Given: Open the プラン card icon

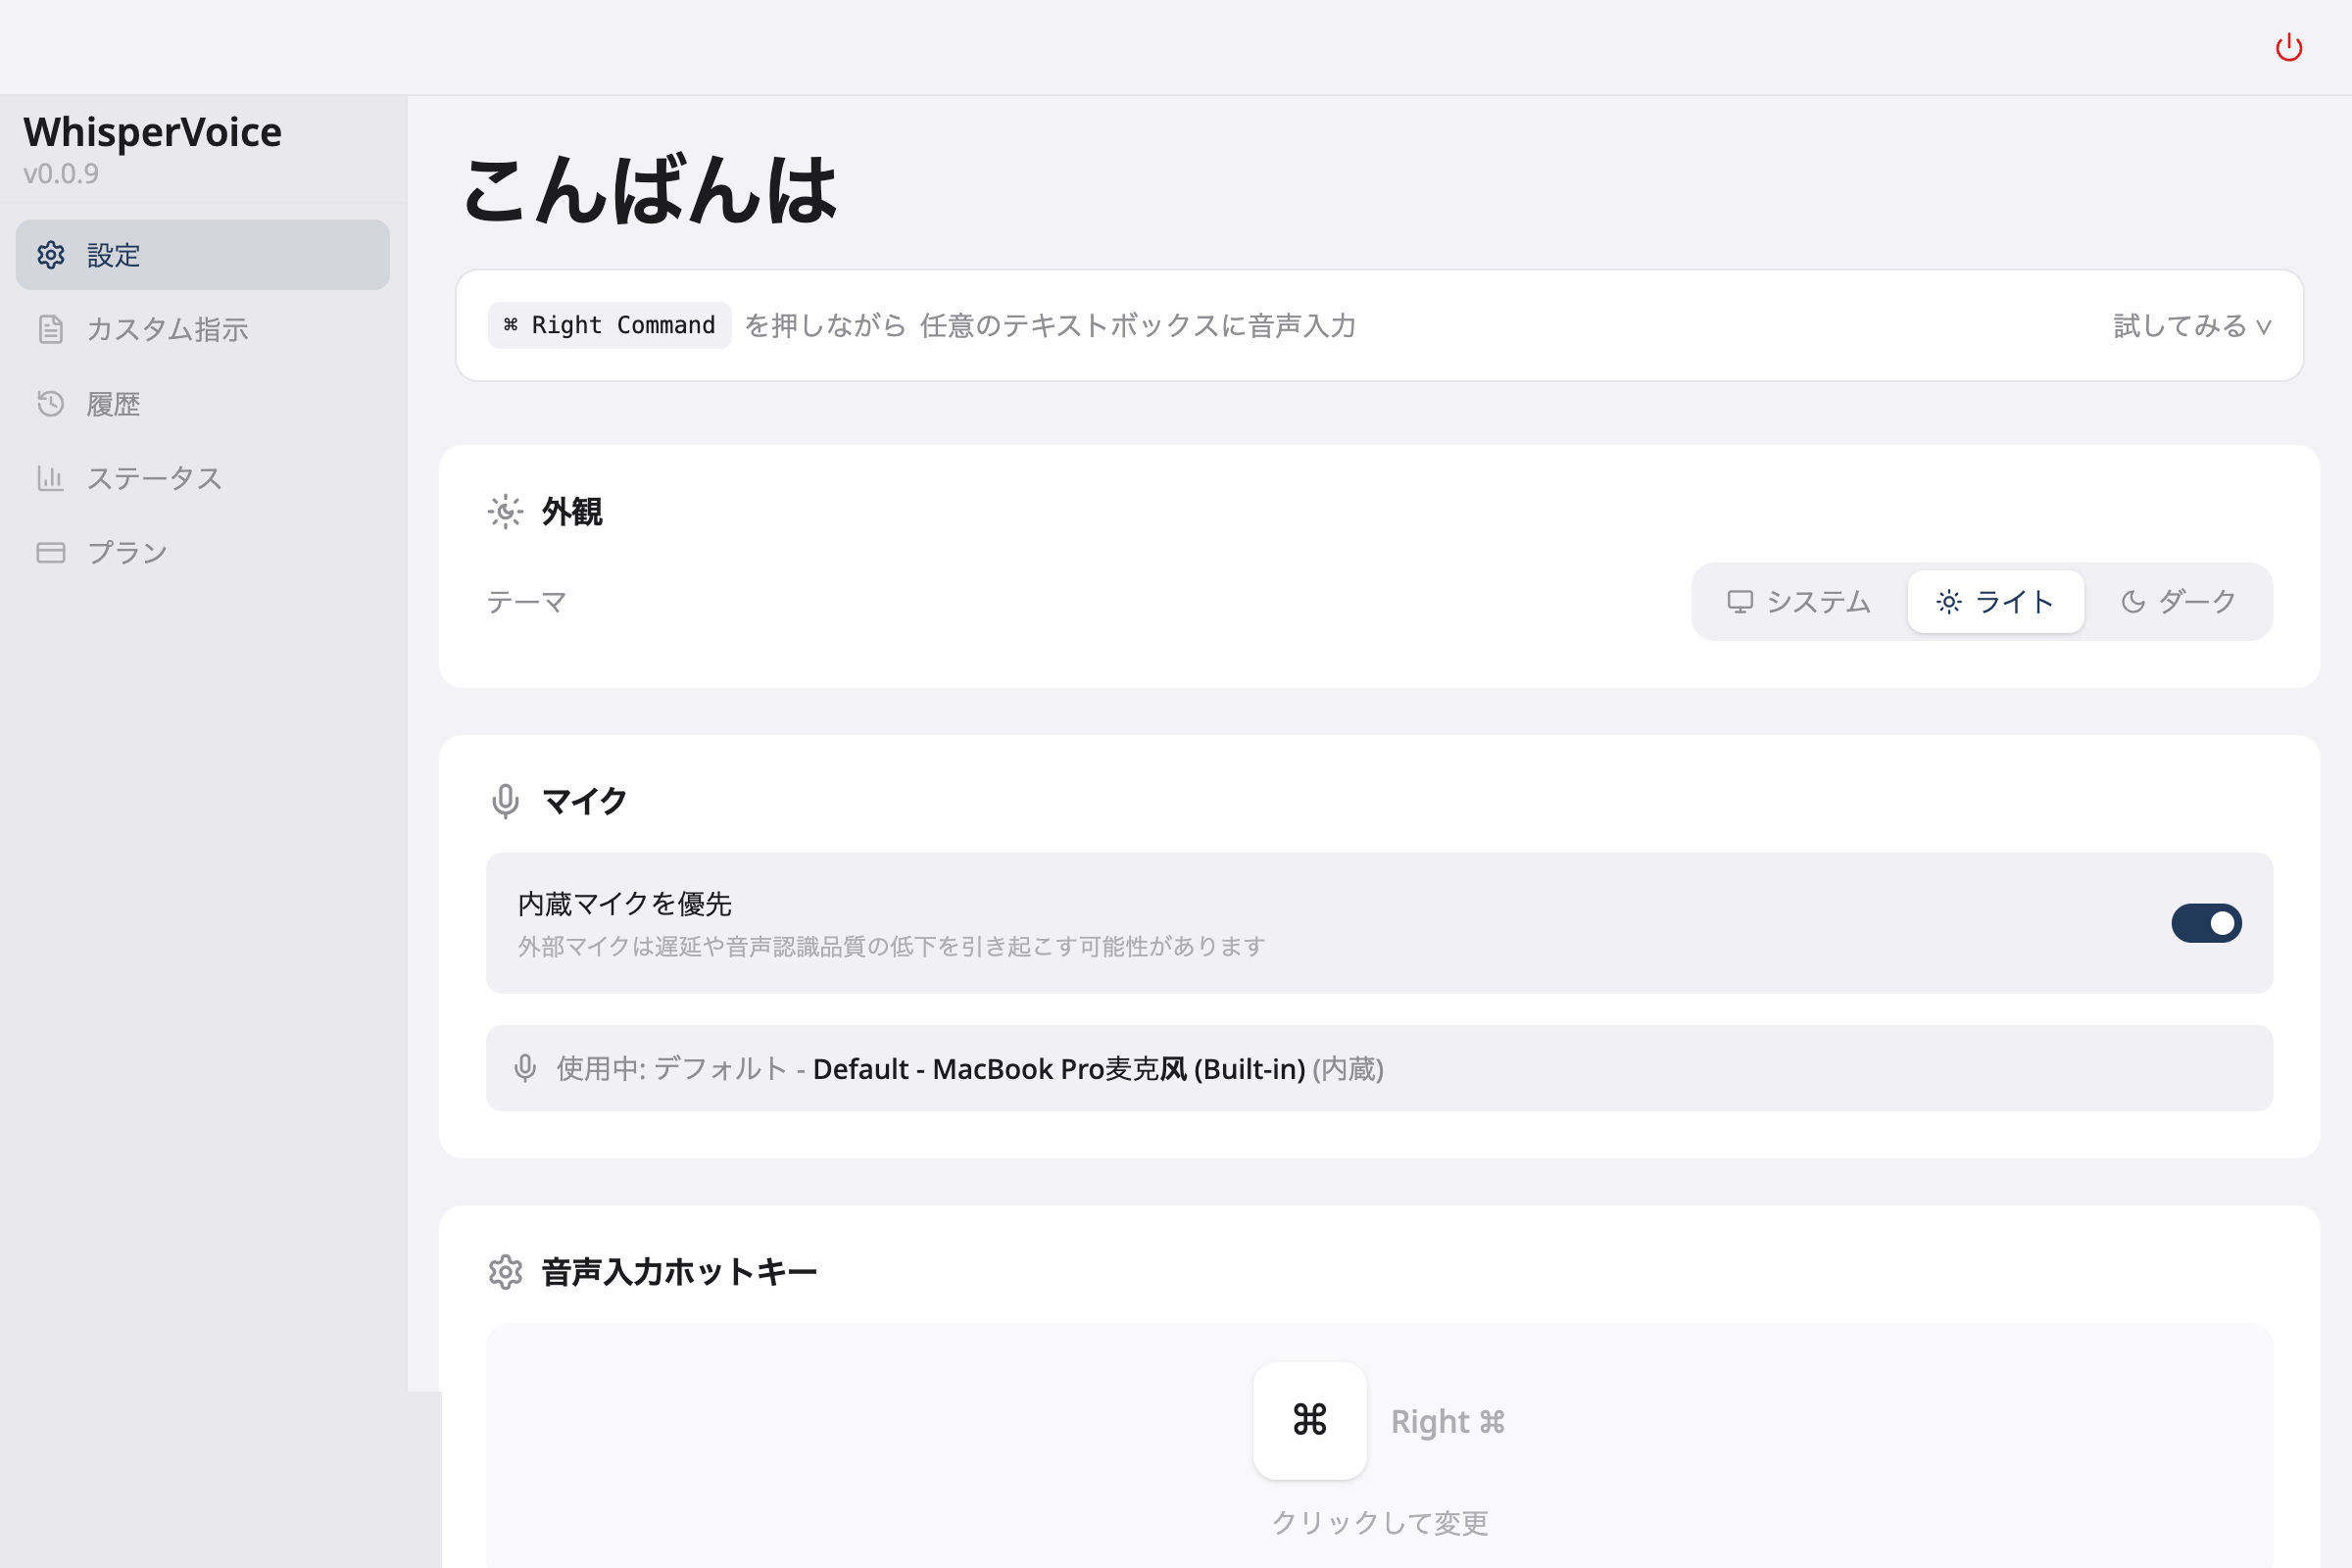Looking at the screenshot, I should 51,551.
